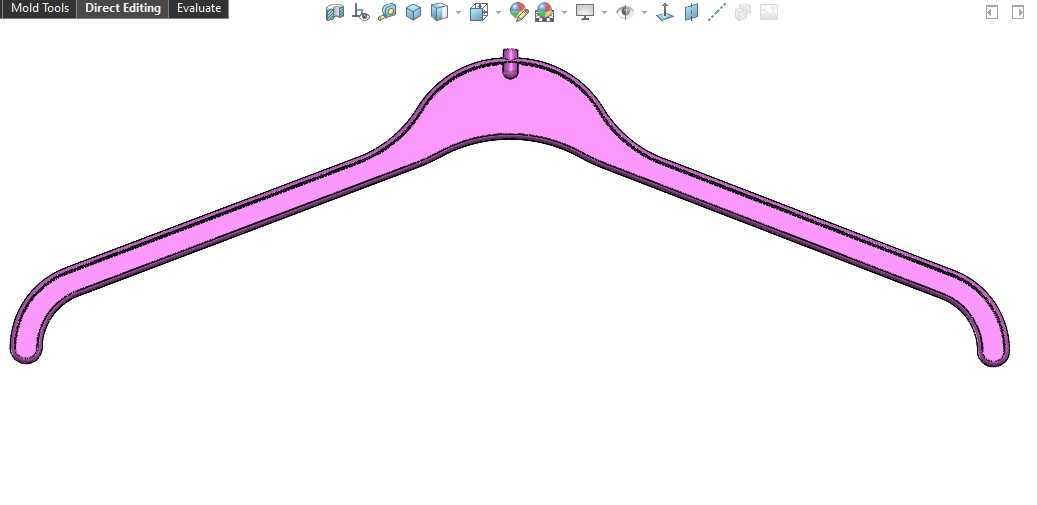Switch to the Direct Editing tab
Image resolution: width=1037 pixels, height=505 pixels.
pyautogui.click(x=123, y=9)
